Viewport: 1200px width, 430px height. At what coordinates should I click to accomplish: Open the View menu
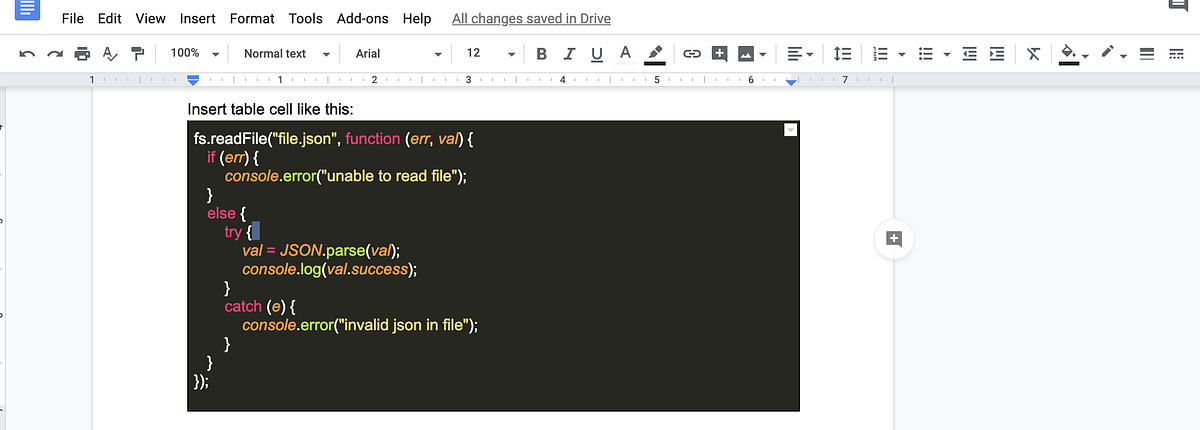(x=150, y=18)
